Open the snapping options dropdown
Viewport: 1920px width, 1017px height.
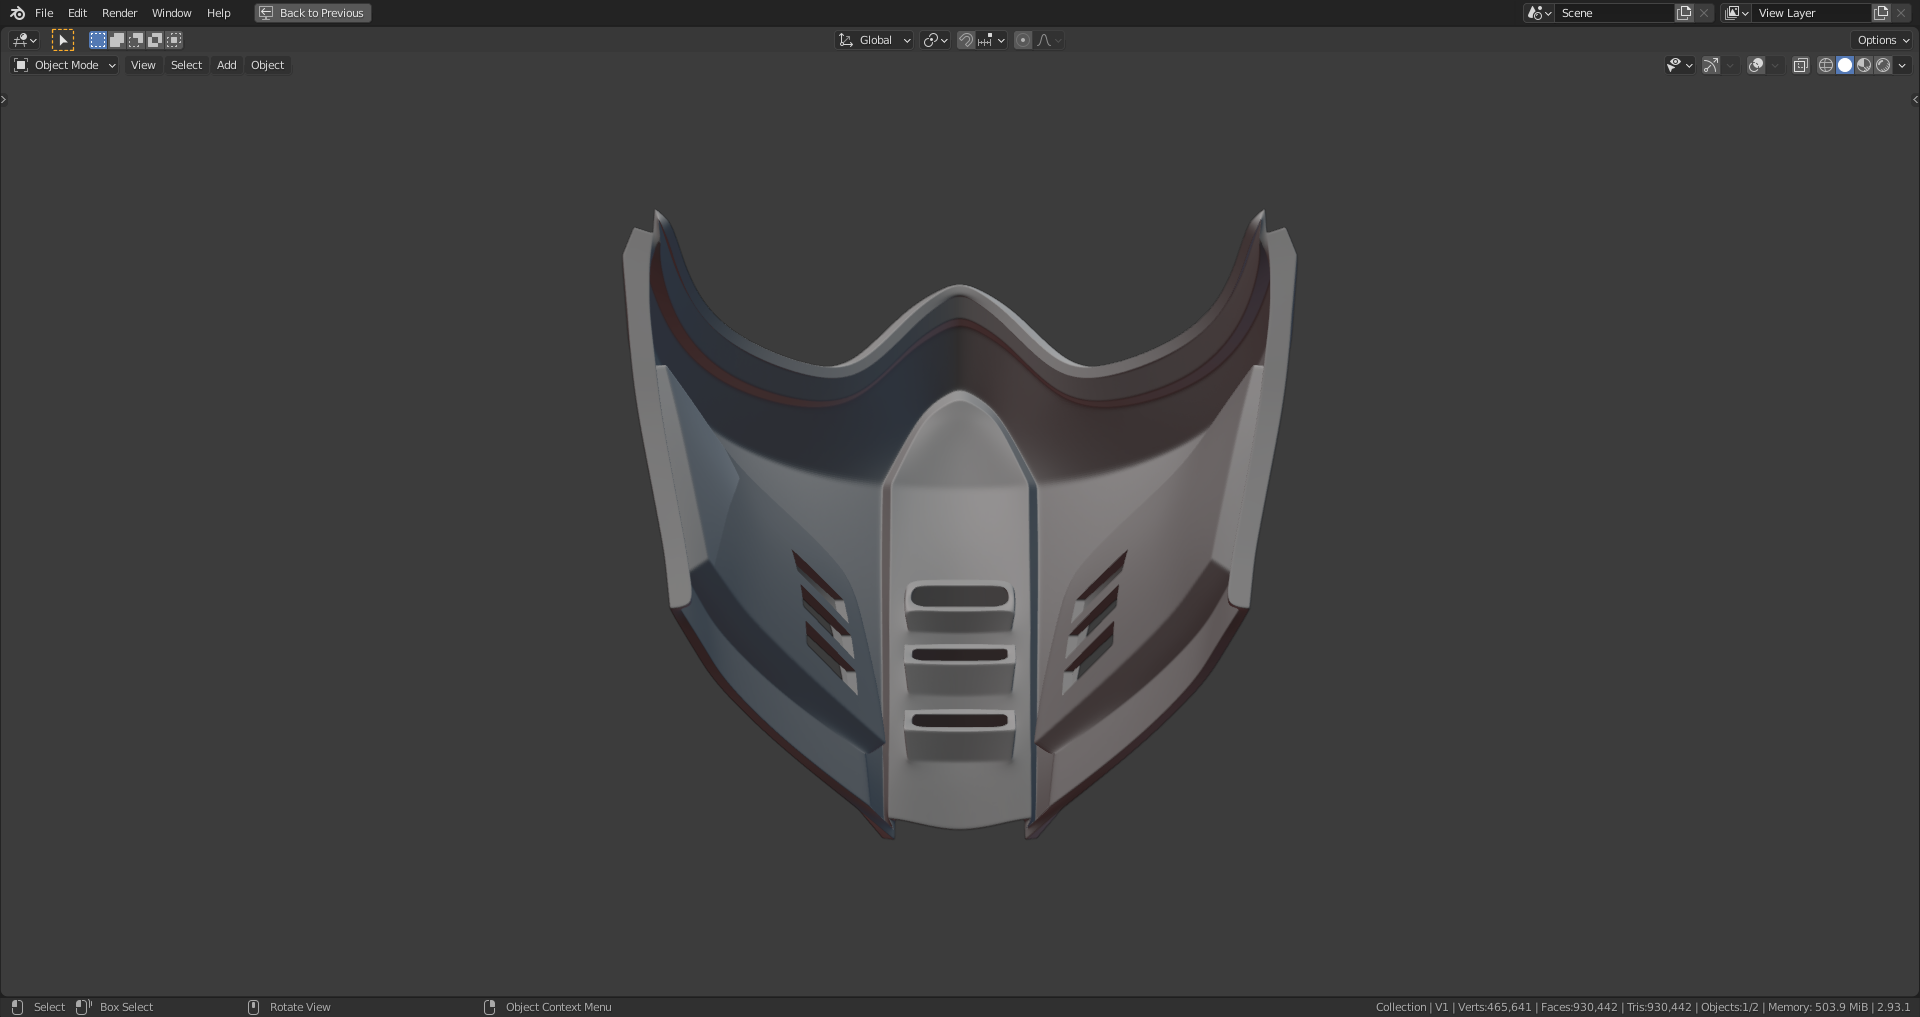click(992, 40)
